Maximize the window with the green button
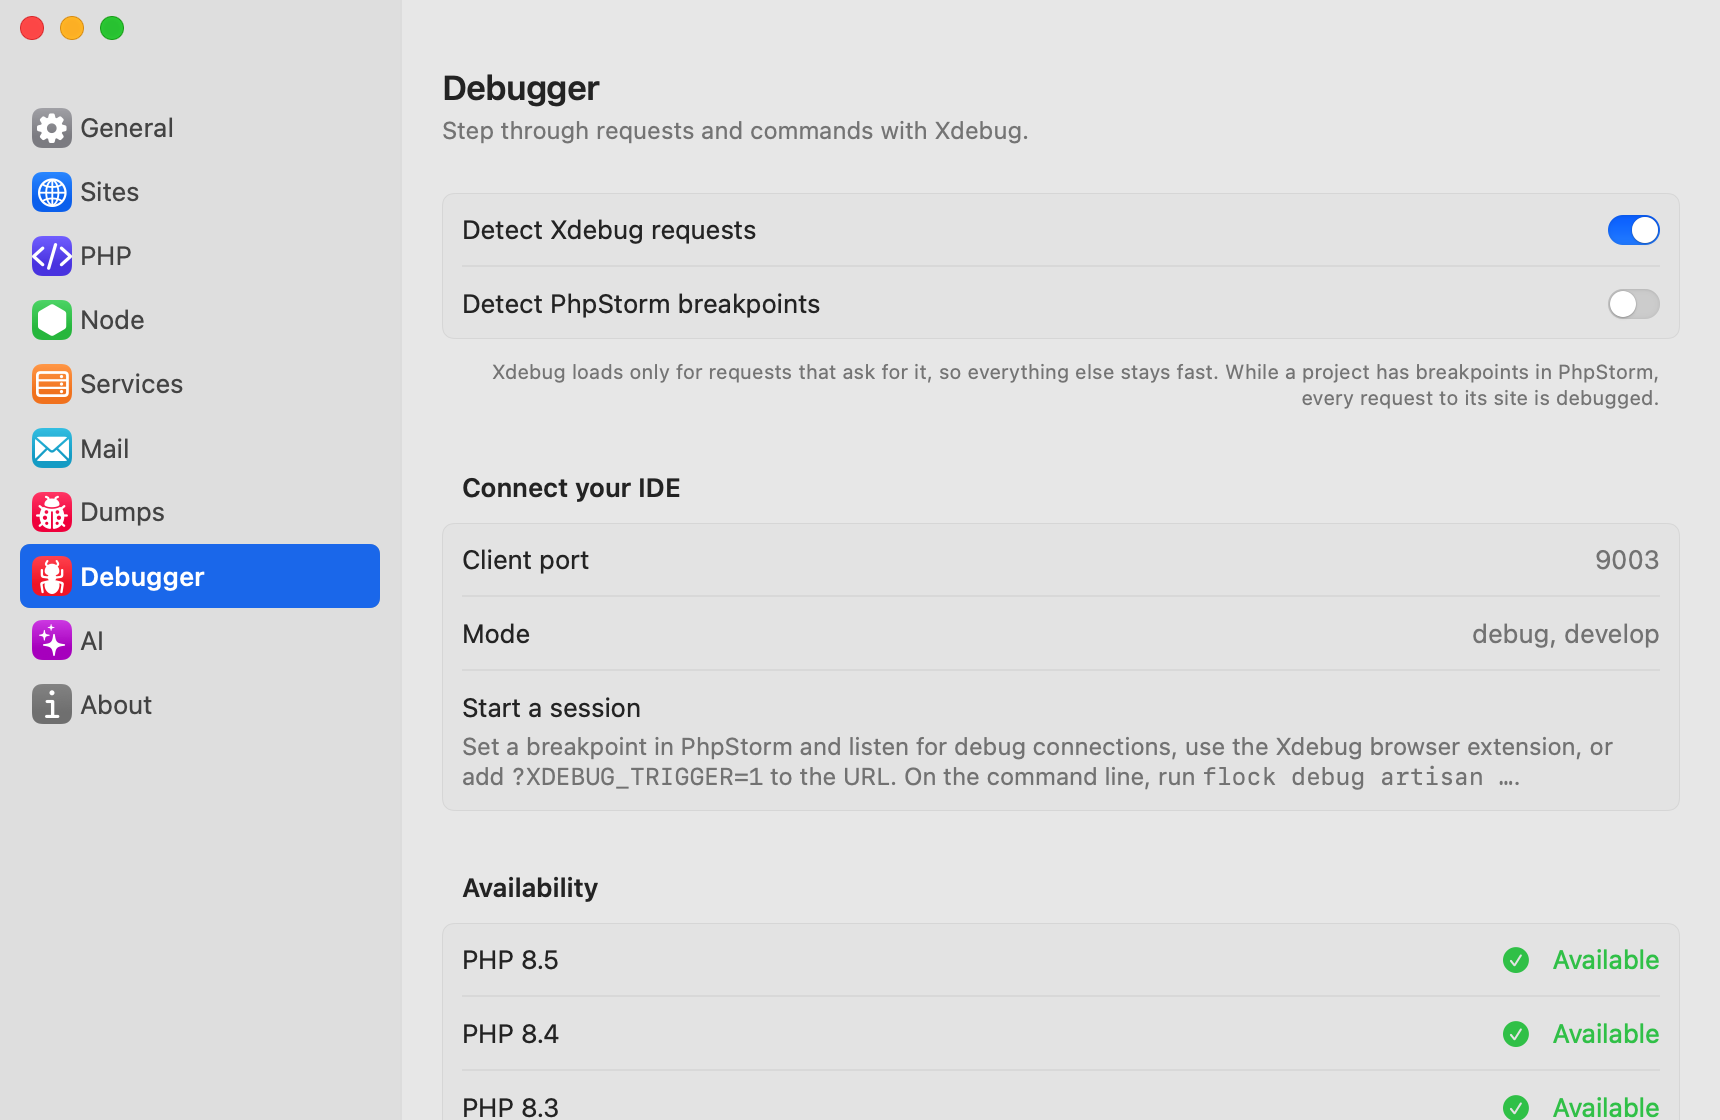The image size is (1720, 1120). (x=112, y=28)
